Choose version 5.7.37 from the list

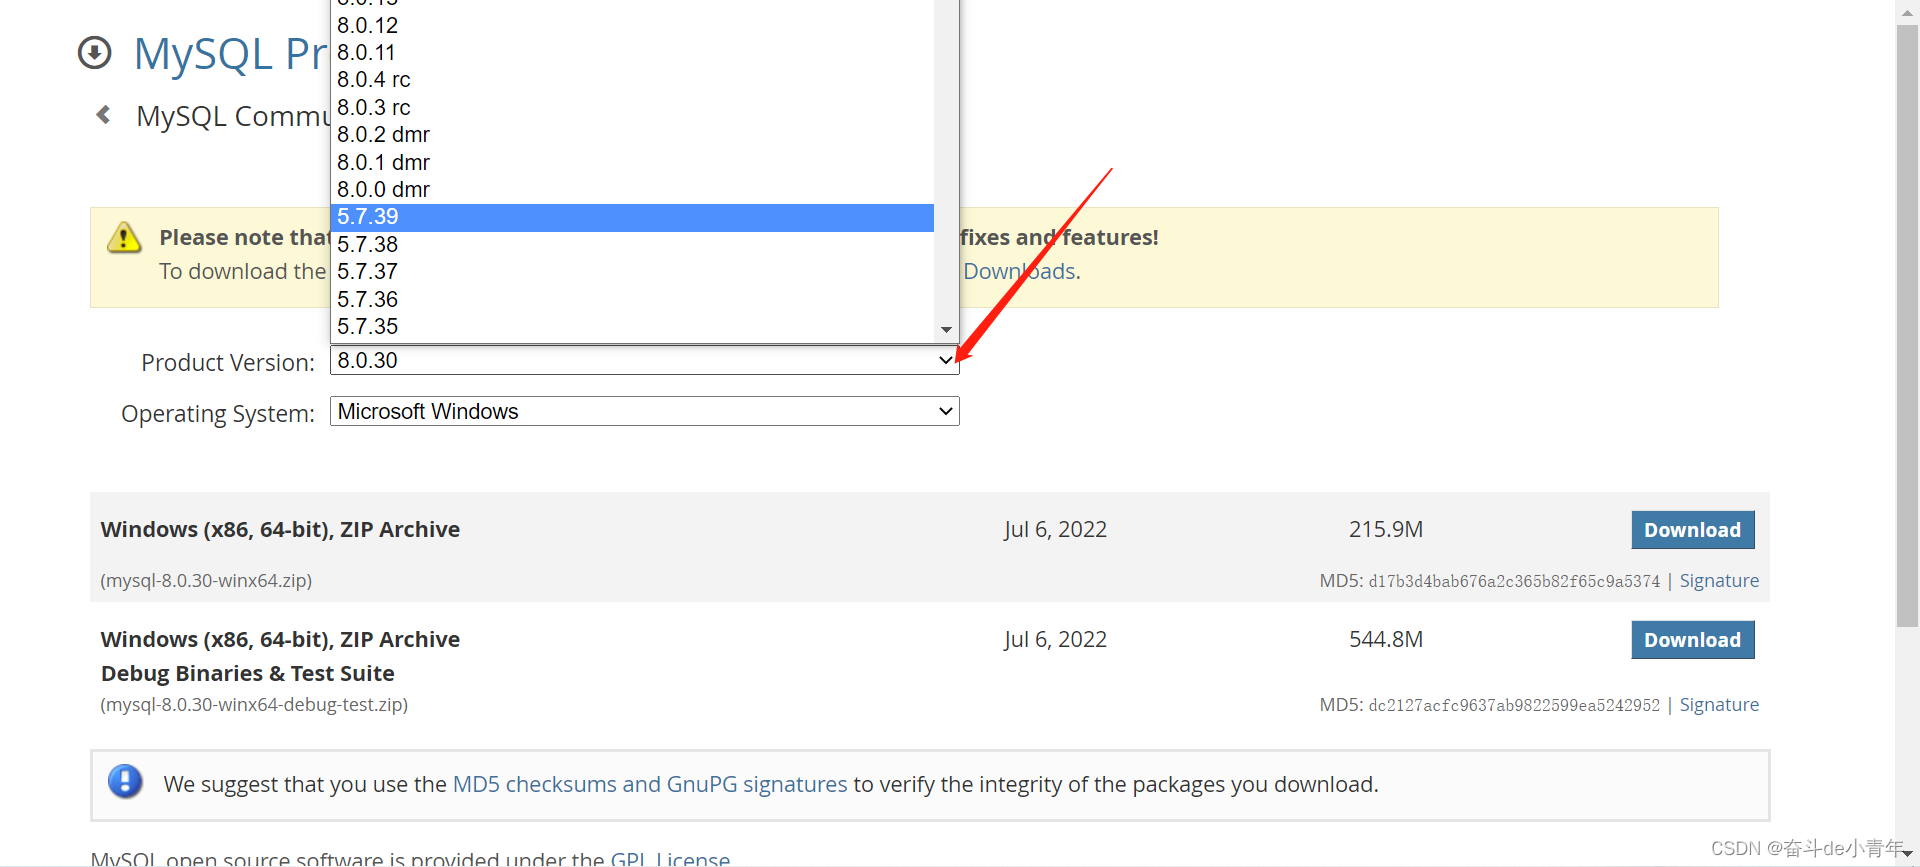coord(632,271)
